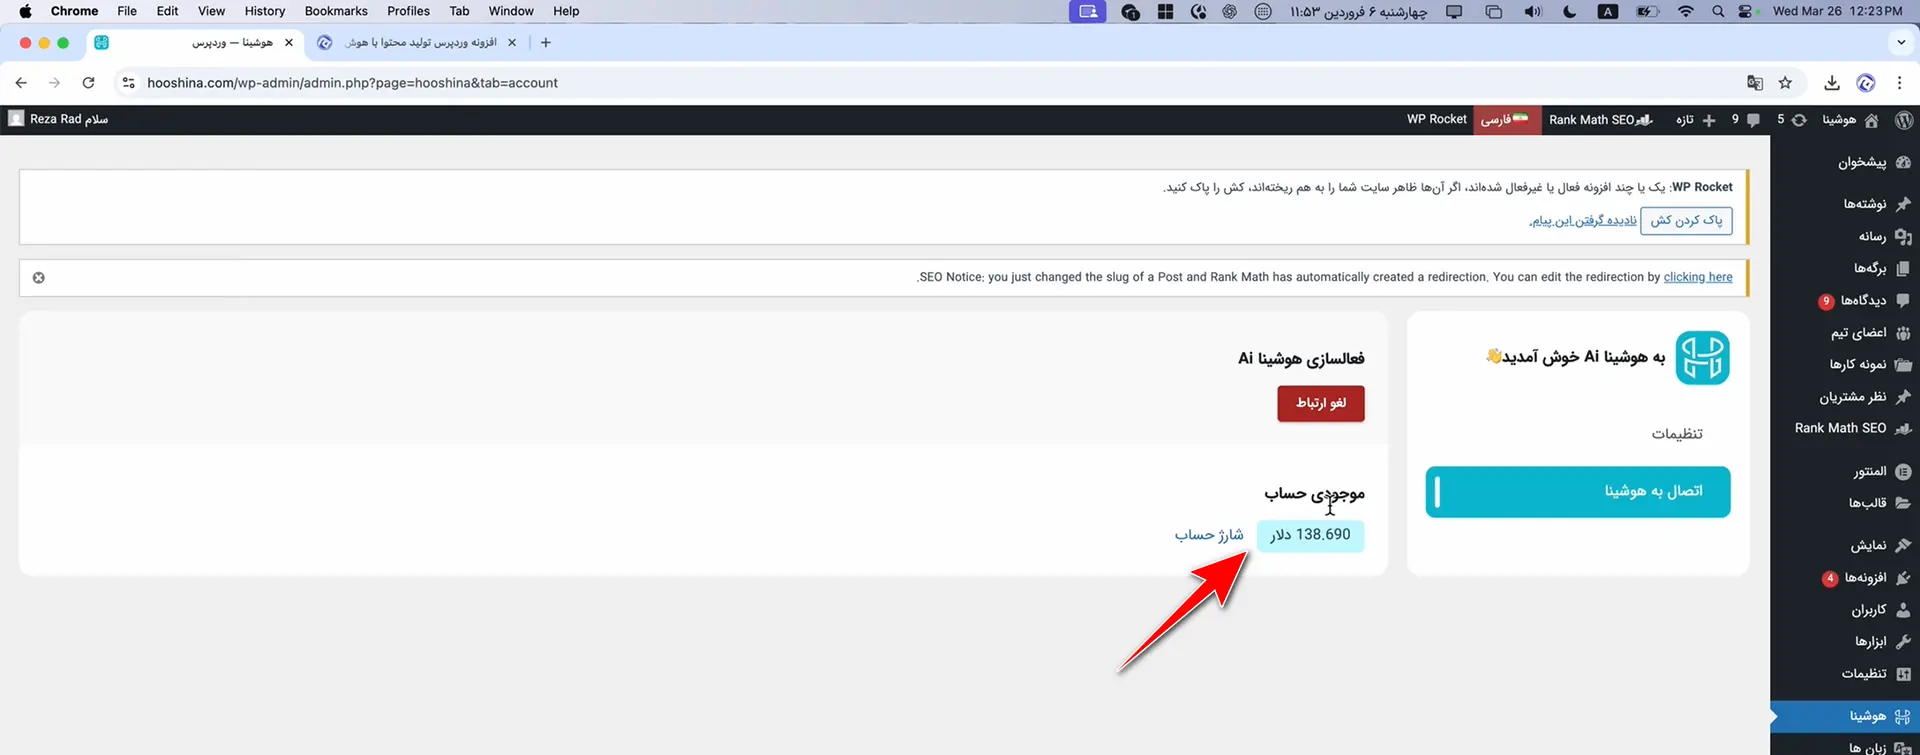Open battery status in menu bar
1920x755 pixels.
pyautogui.click(x=1647, y=11)
